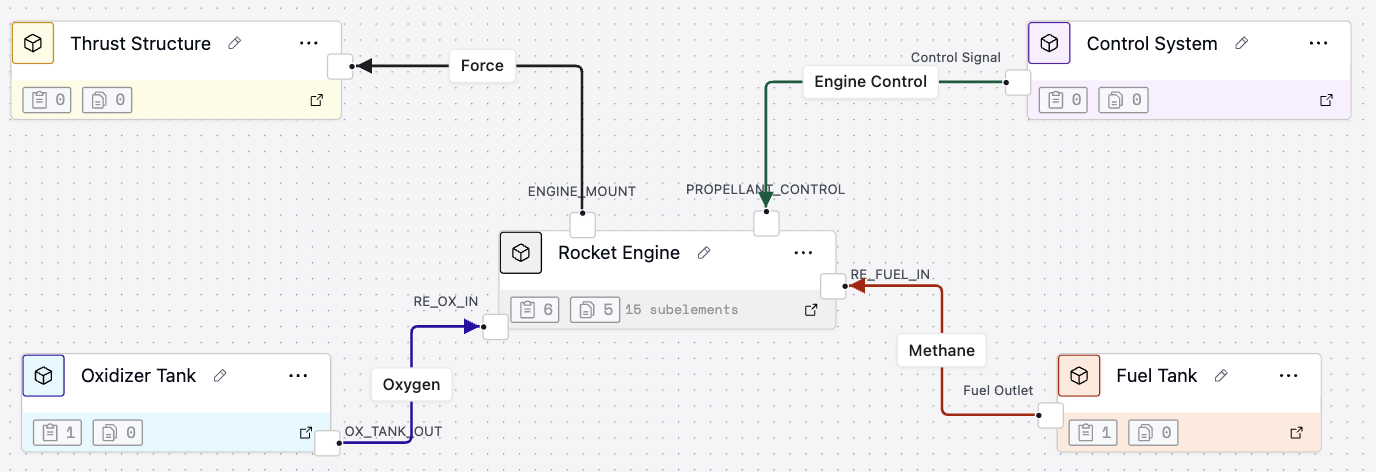Open Thrust Structure three-dot menu
This screenshot has height=472, width=1376.
click(308, 43)
